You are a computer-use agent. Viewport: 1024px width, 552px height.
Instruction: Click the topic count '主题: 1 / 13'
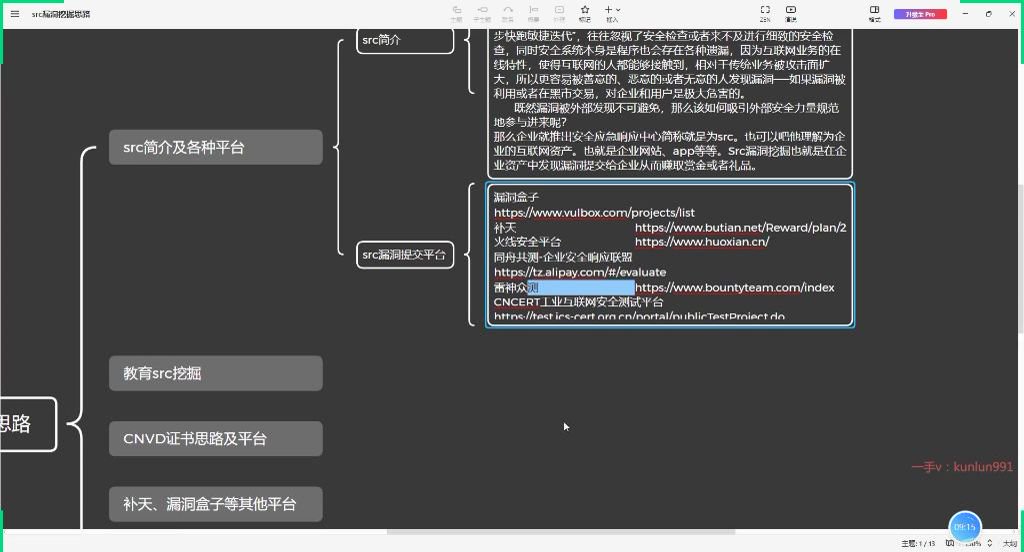tap(918, 544)
